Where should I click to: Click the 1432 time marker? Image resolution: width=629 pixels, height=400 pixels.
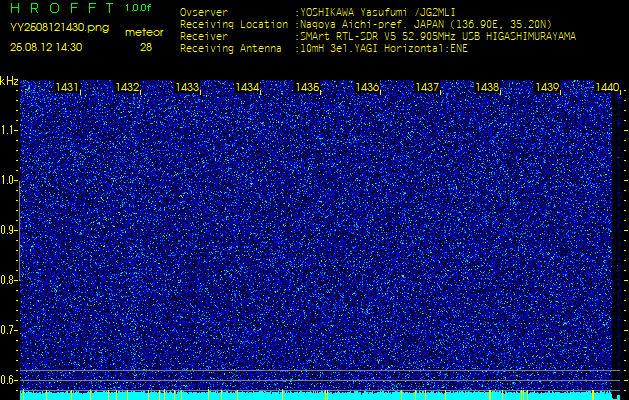pos(127,87)
